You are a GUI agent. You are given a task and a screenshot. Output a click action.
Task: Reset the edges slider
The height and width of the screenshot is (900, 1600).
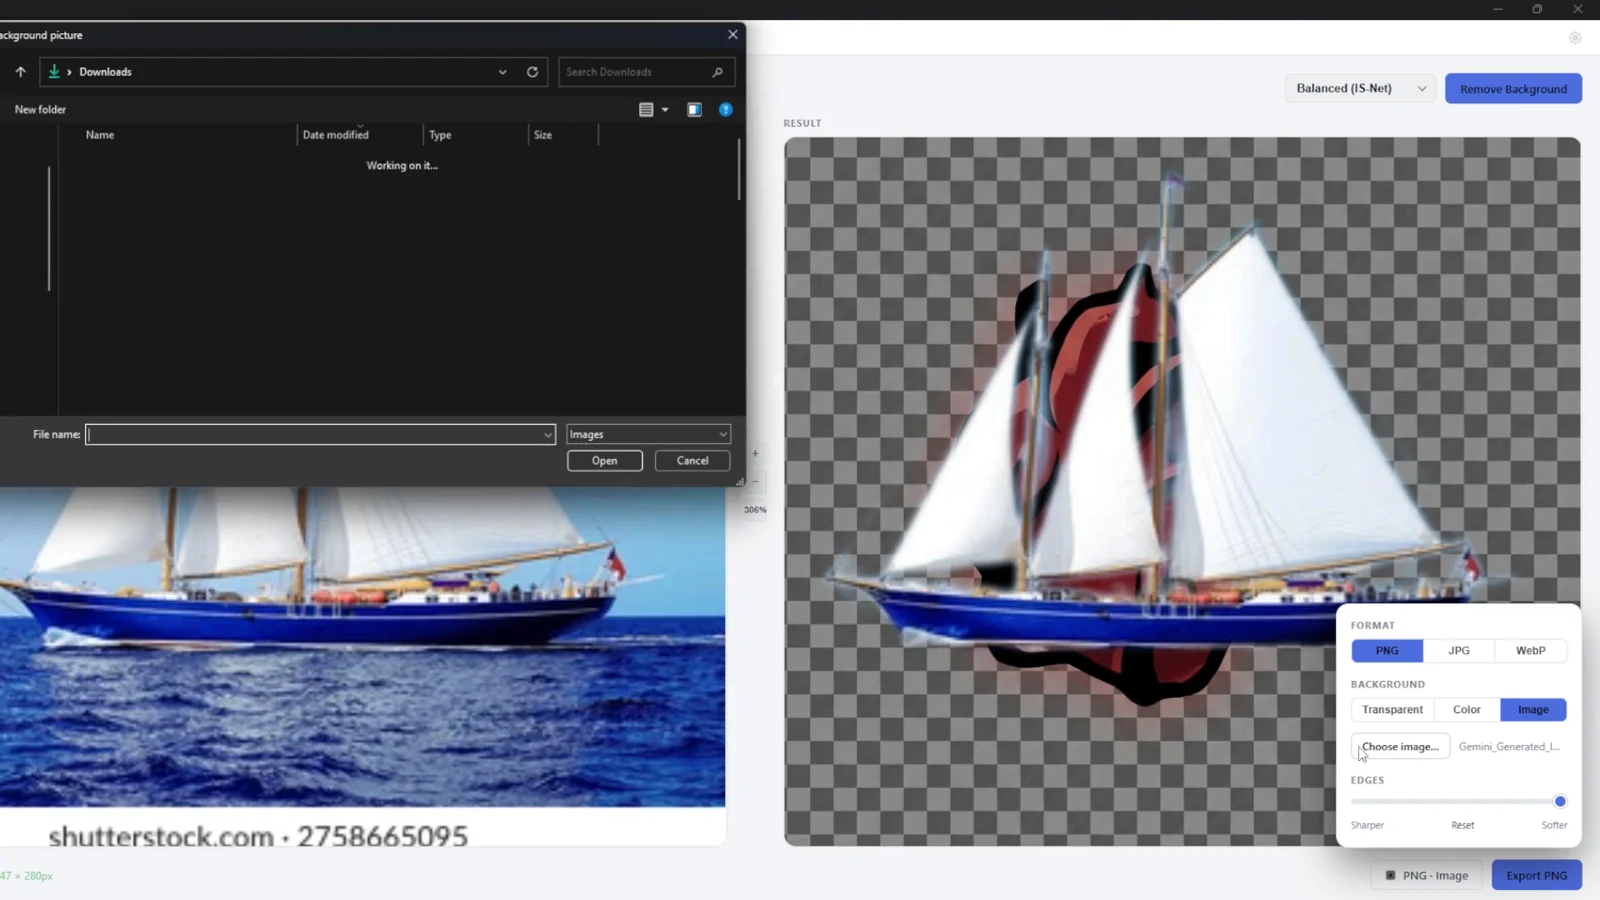[x=1462, y=825]
